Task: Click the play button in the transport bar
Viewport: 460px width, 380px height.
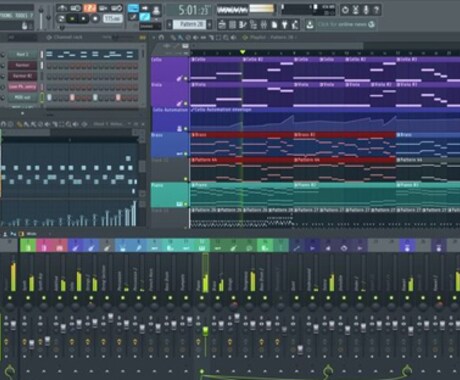Action: (x=72, y=19)
